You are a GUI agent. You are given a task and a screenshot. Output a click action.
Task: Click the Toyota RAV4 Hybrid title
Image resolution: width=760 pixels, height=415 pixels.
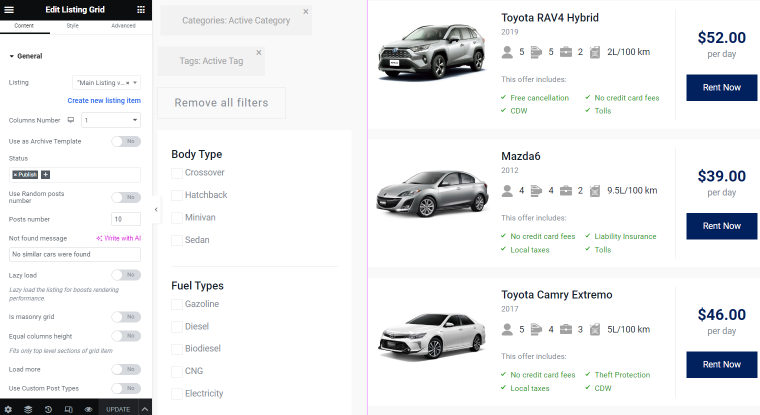550,18
